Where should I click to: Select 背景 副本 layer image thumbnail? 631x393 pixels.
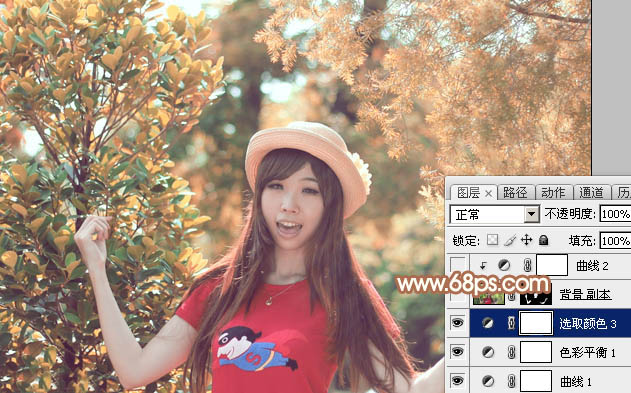point(489,297)
